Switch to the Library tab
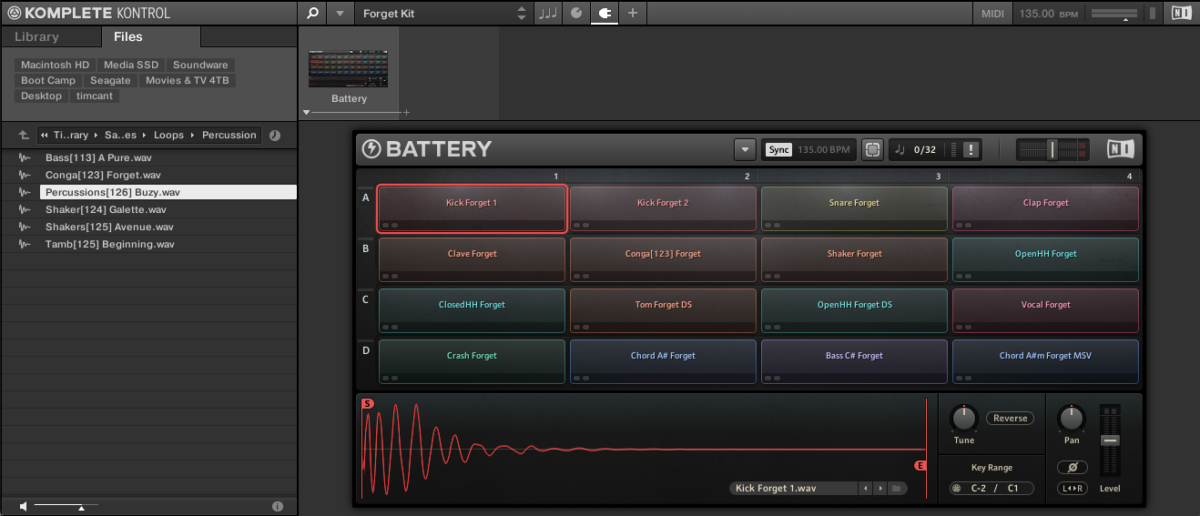This screenshot has width=1200, height=516. pos(37,37)
